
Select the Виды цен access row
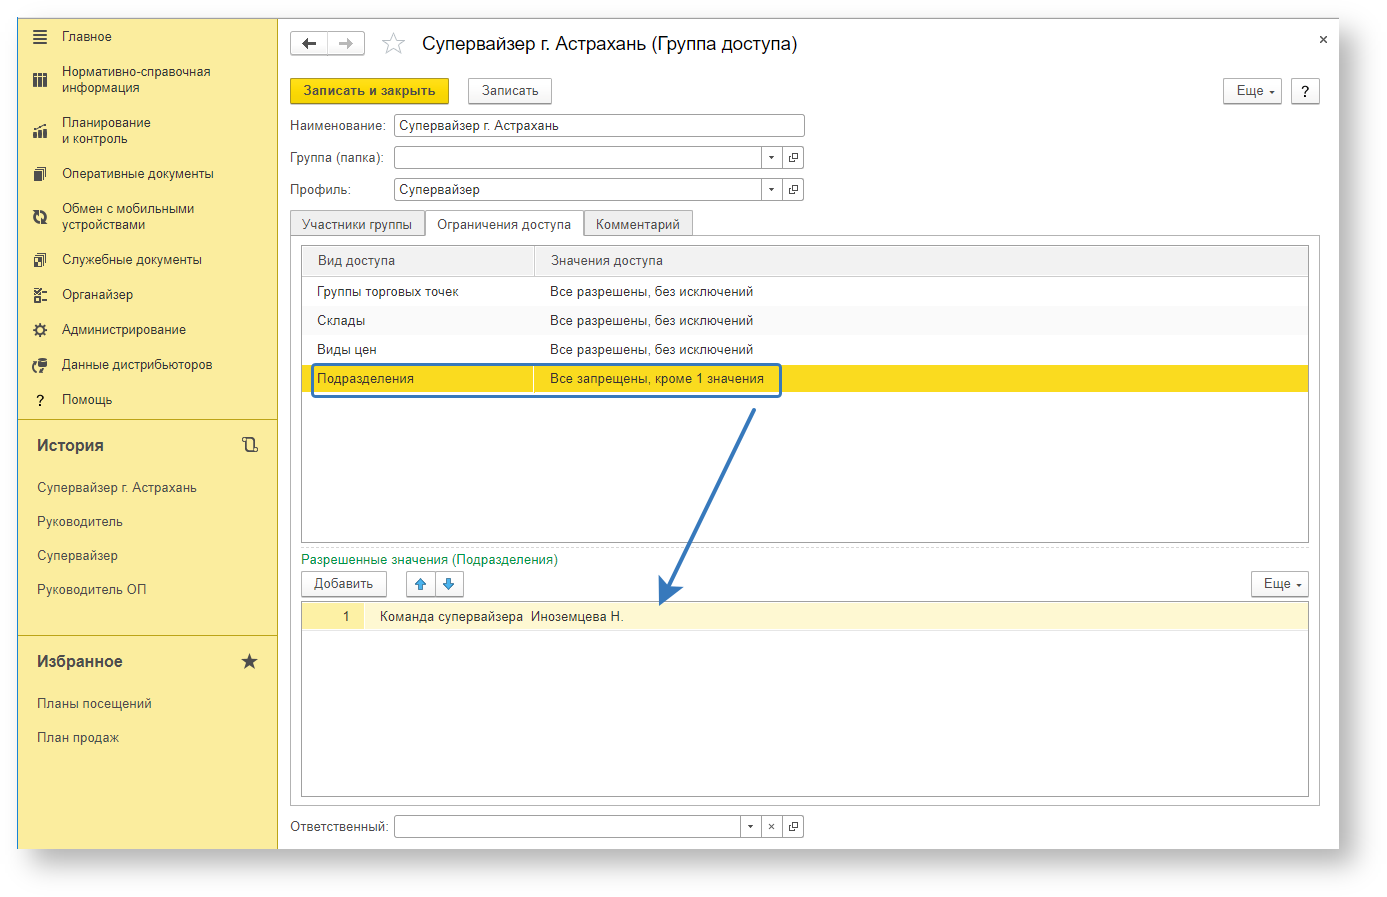pyautogui.click(x=805, y=350)
